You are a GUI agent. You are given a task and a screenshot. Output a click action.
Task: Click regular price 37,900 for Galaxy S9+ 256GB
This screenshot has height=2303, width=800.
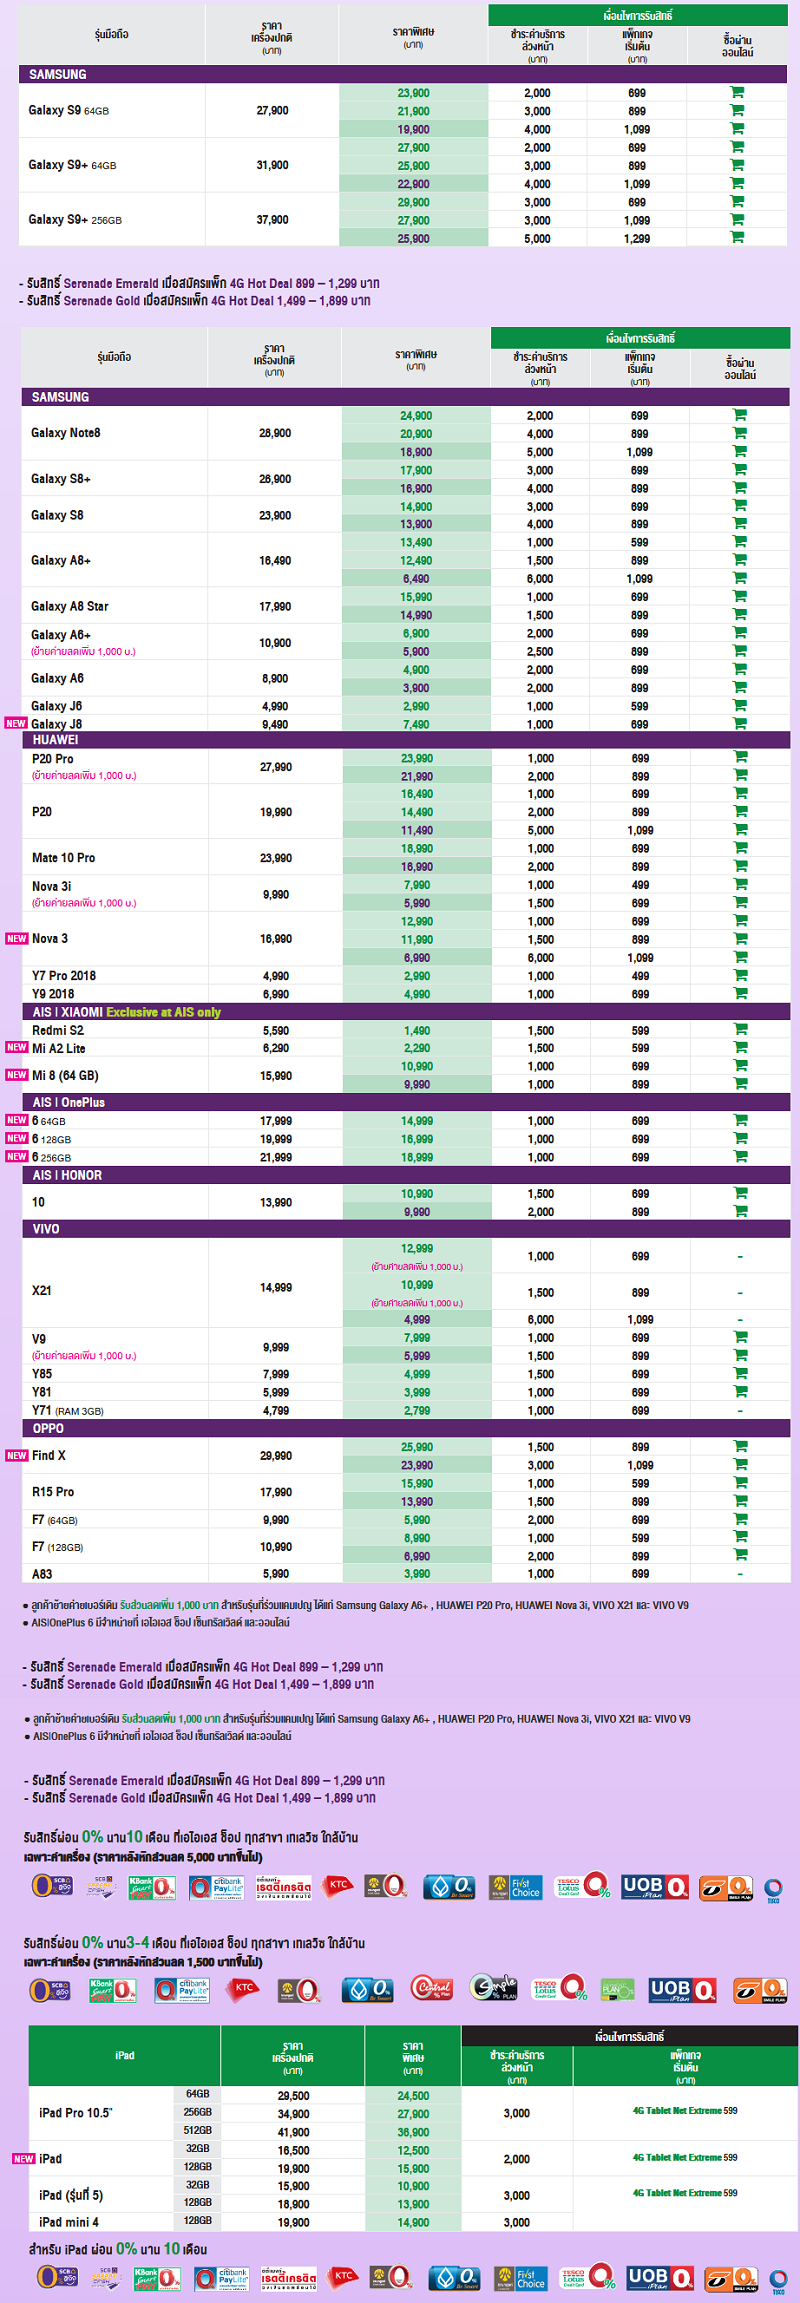(272, 220)
